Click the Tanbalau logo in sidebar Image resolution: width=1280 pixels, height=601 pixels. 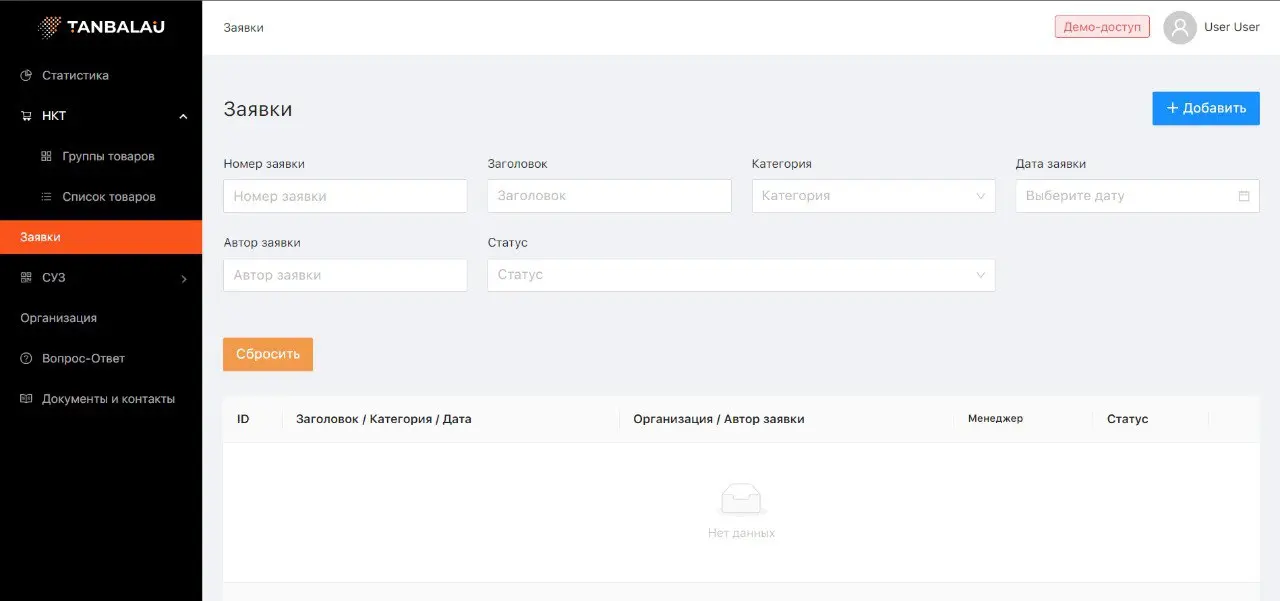tap(100, 27)
